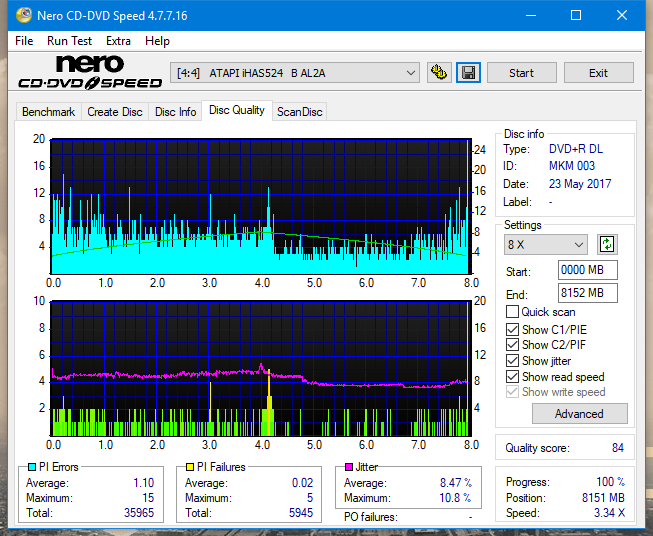
Task: Click the magenta Jitter legend swatch
Action: 349,467
